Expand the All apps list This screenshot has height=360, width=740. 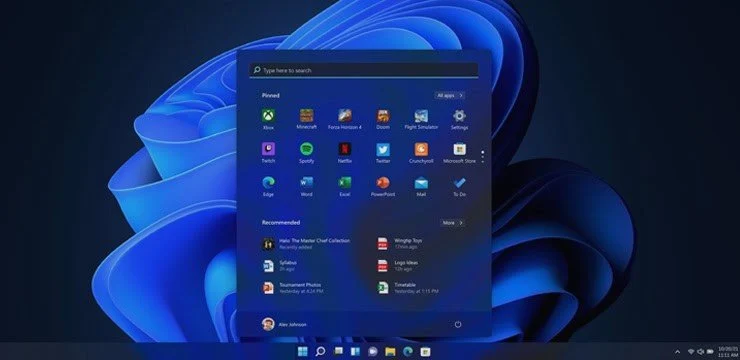[x=450, y=95]
